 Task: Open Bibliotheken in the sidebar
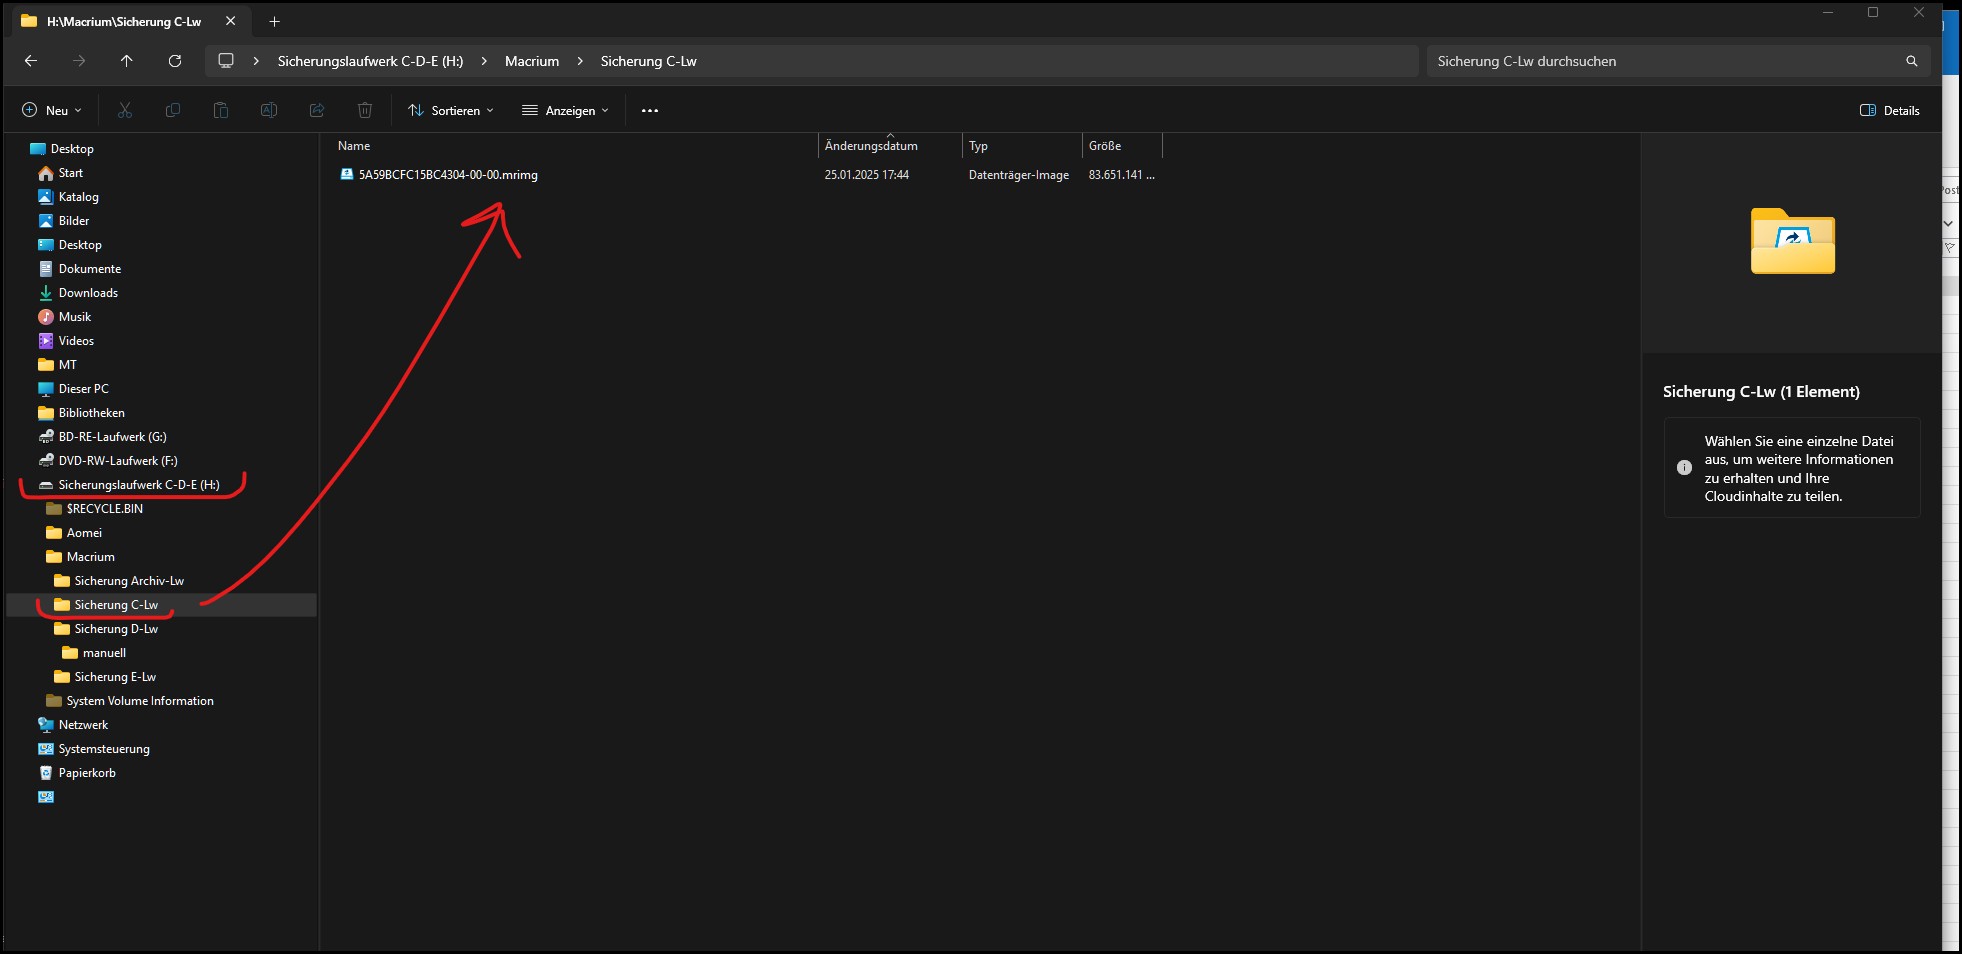point(92,413)
